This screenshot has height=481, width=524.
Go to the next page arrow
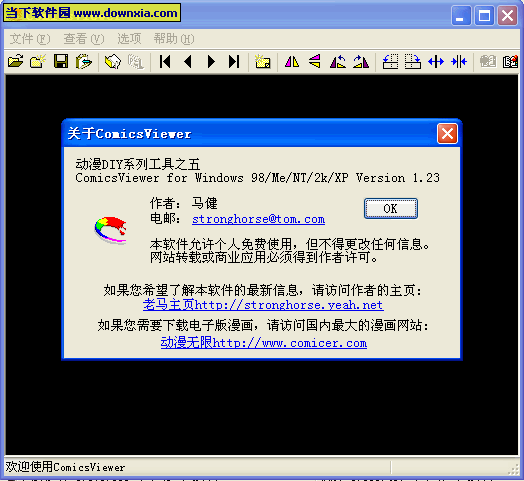pos(211,62)
